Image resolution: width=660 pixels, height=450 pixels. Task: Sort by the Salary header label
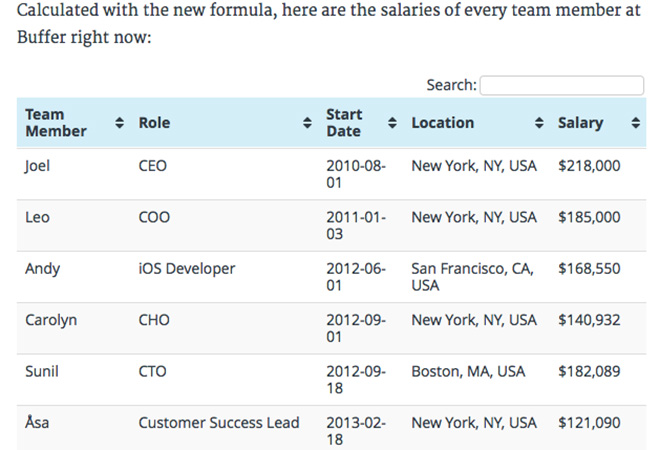(581, 123)
